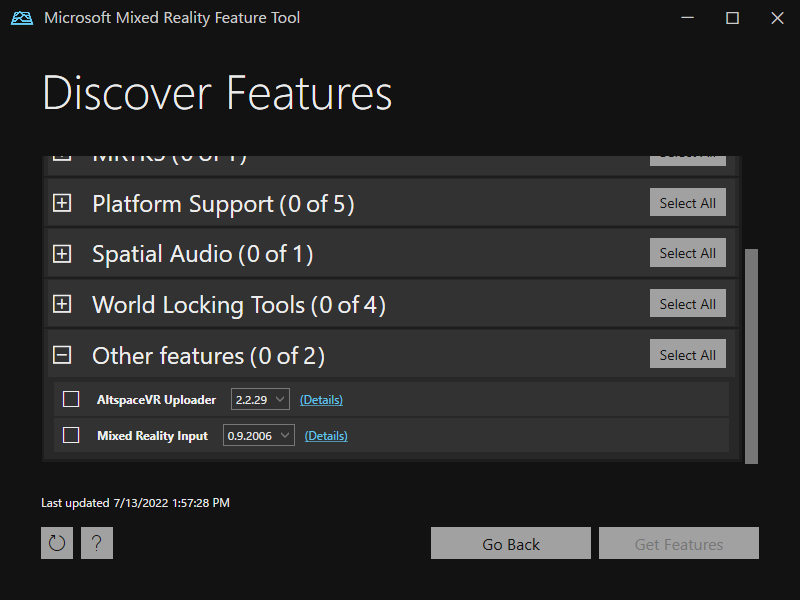Screen dimensions: 800x600
Task: Enable the Mixed Reality Input checkbox
Action: click(71, 435)
